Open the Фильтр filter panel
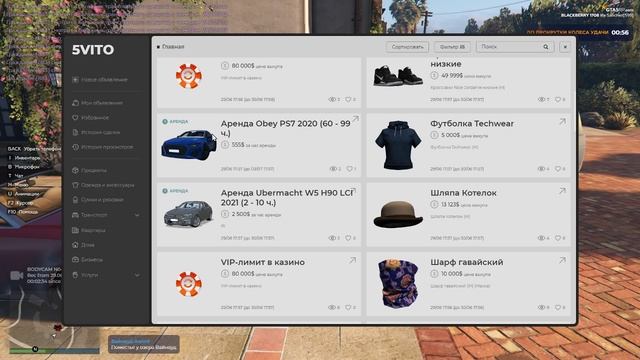This screenshot has width=640, height=360. coord(452,47)
